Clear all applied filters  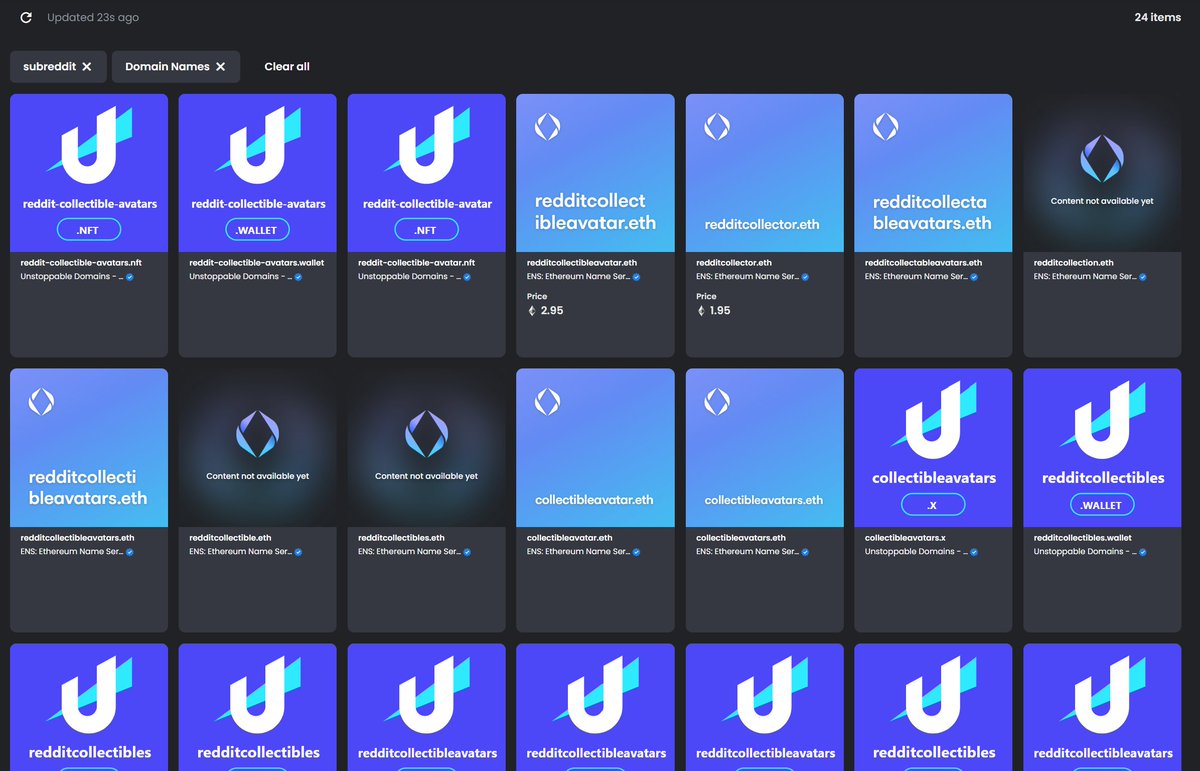coord(287,67)
